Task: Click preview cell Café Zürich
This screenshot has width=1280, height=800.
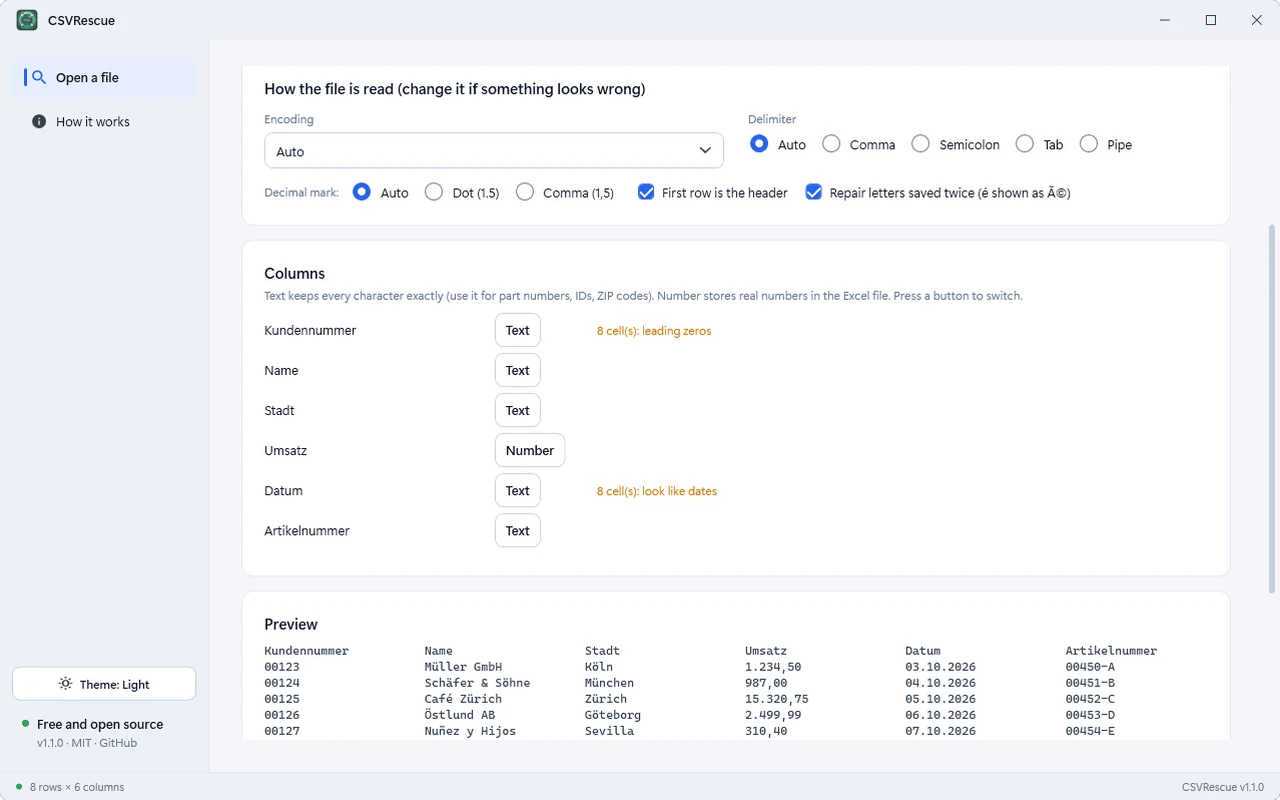Action: coord(463,699)
